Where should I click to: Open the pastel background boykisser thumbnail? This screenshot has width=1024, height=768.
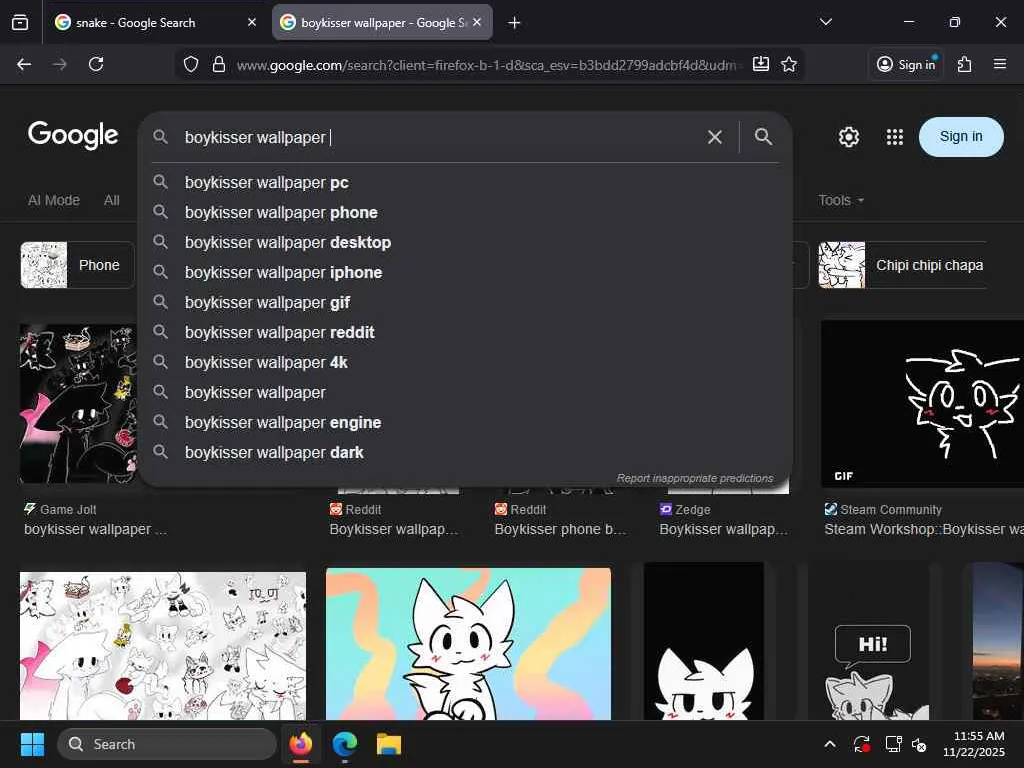pyautogui.click(x=468, y=644)
